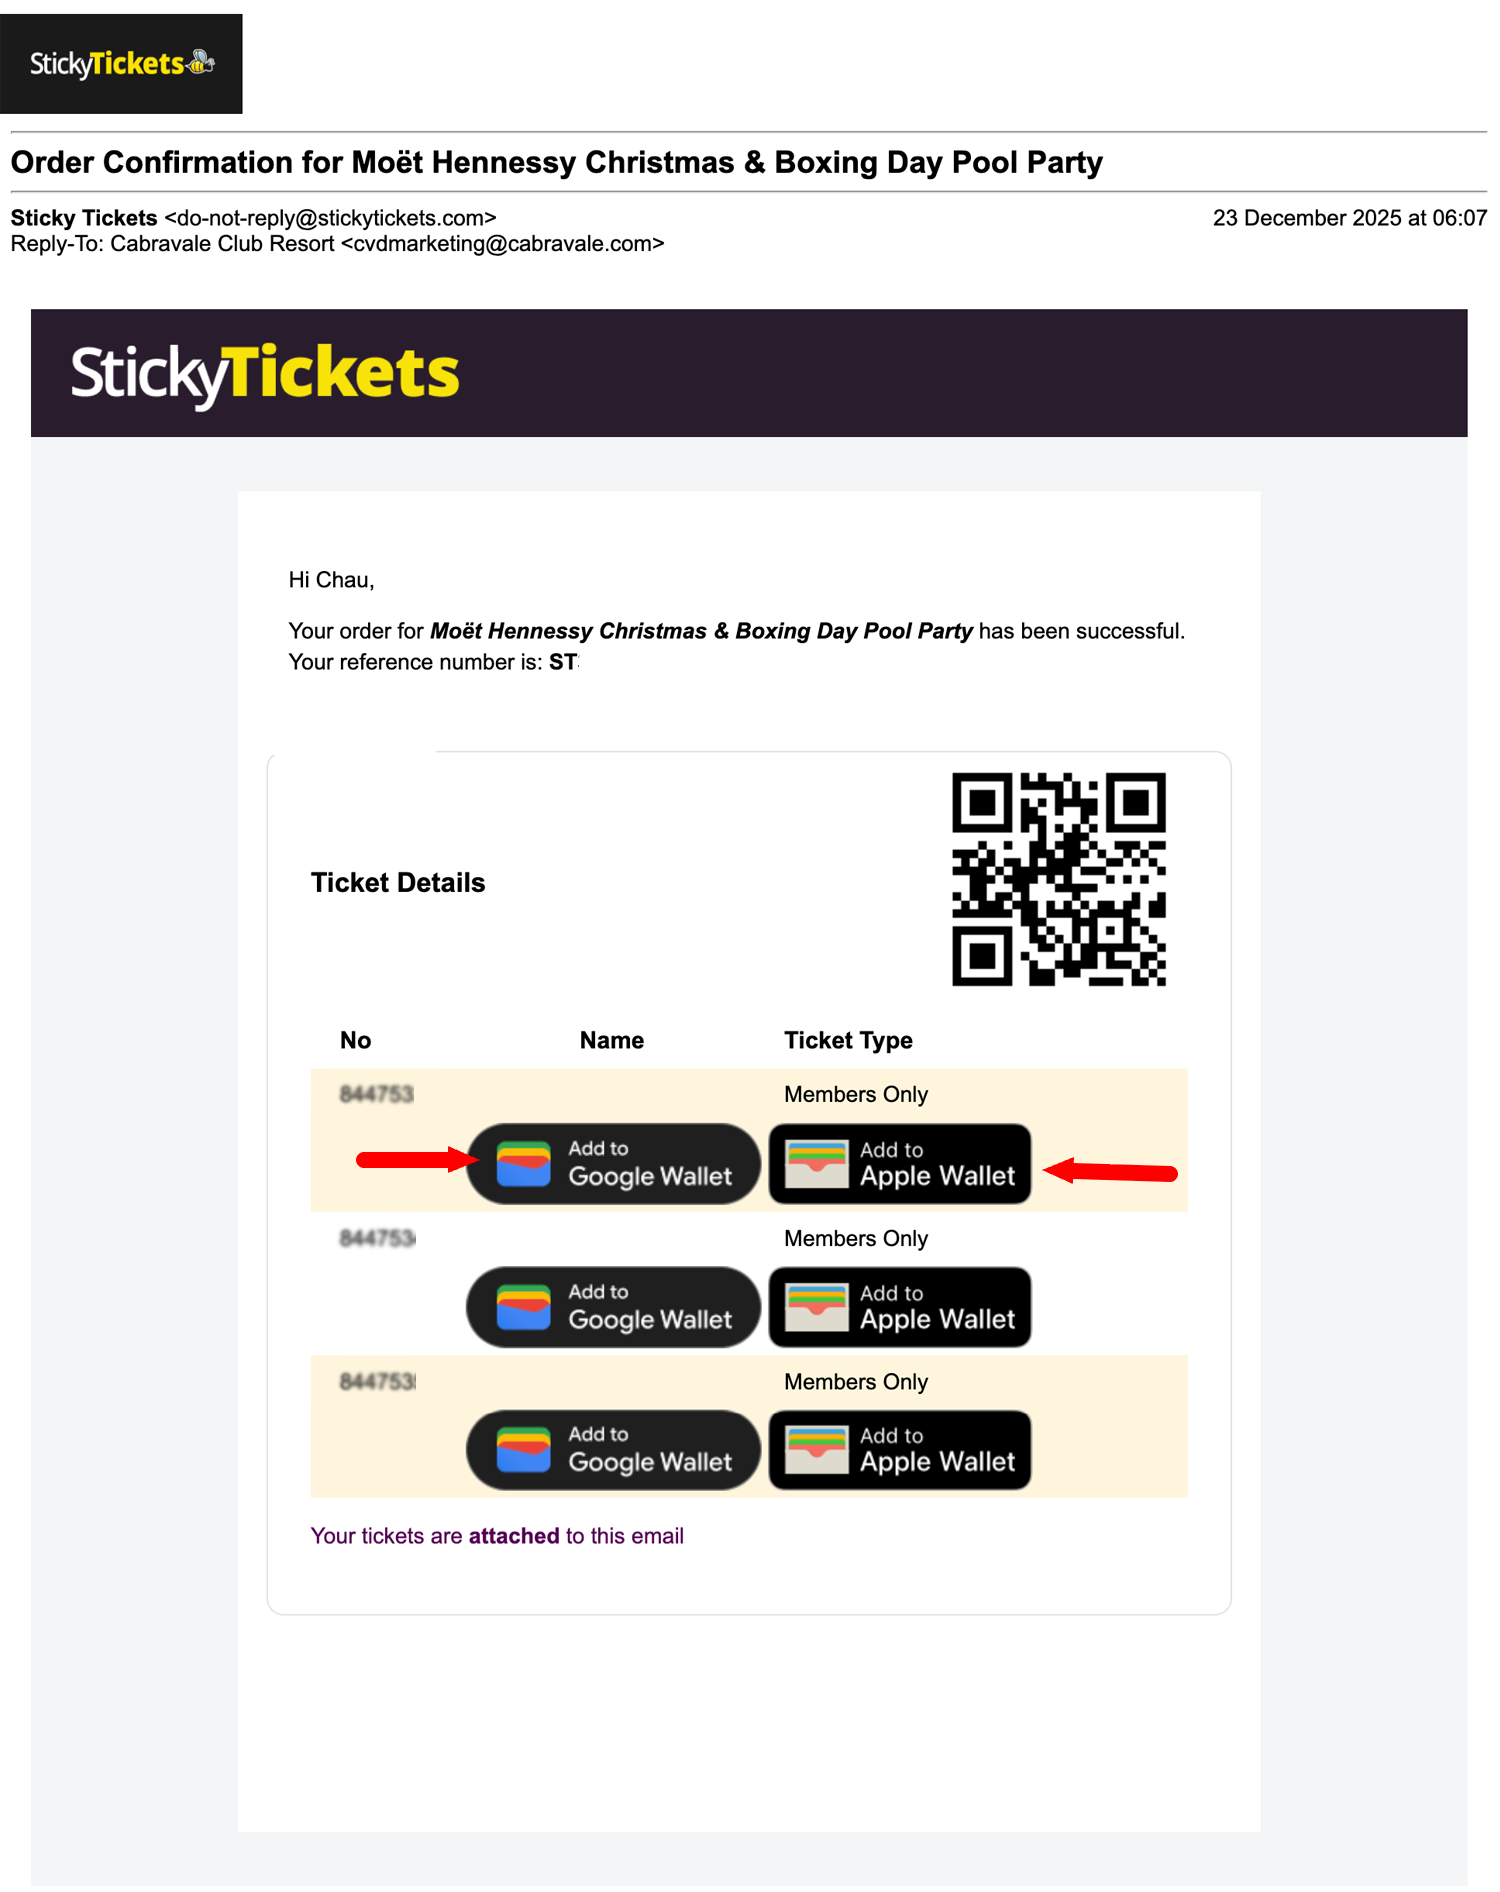Click the email date 23 December 2025
The image size is (1500, 1892).
[1349, 218]
